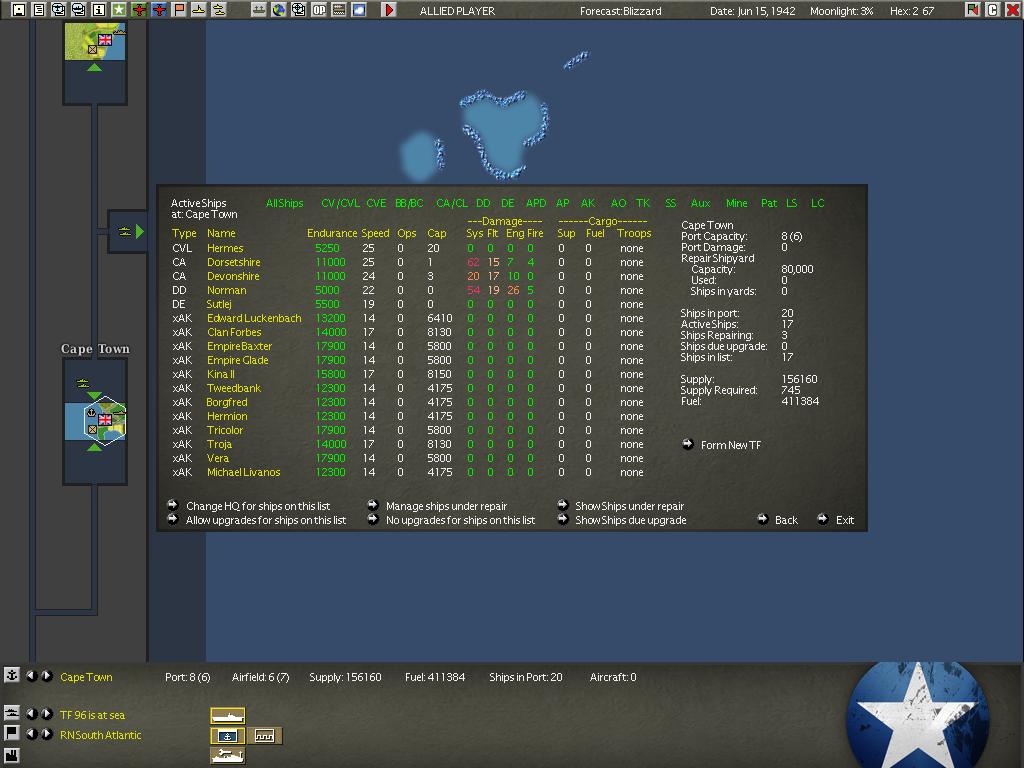Filter list by CA/CL ships
1024x768 pixels.
(451, 203)
